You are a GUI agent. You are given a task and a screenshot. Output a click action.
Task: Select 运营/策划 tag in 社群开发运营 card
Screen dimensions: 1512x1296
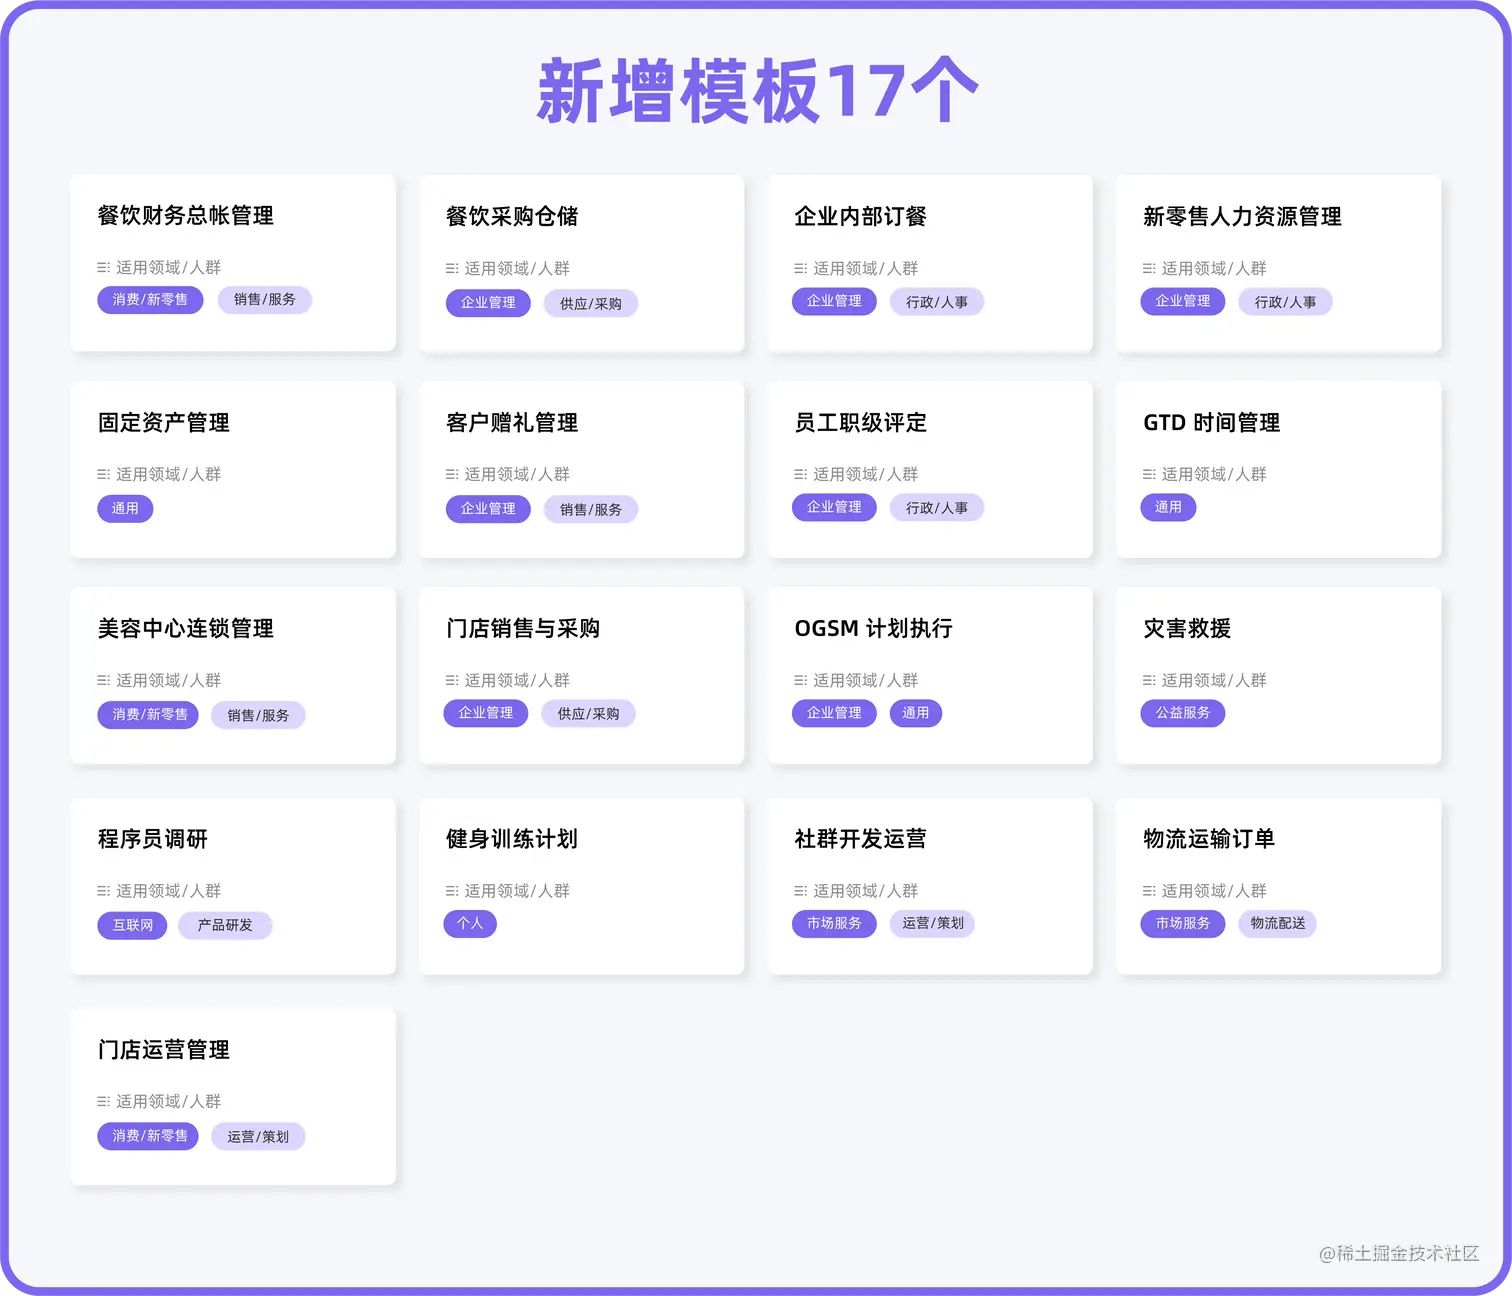[x=933, y=924]
